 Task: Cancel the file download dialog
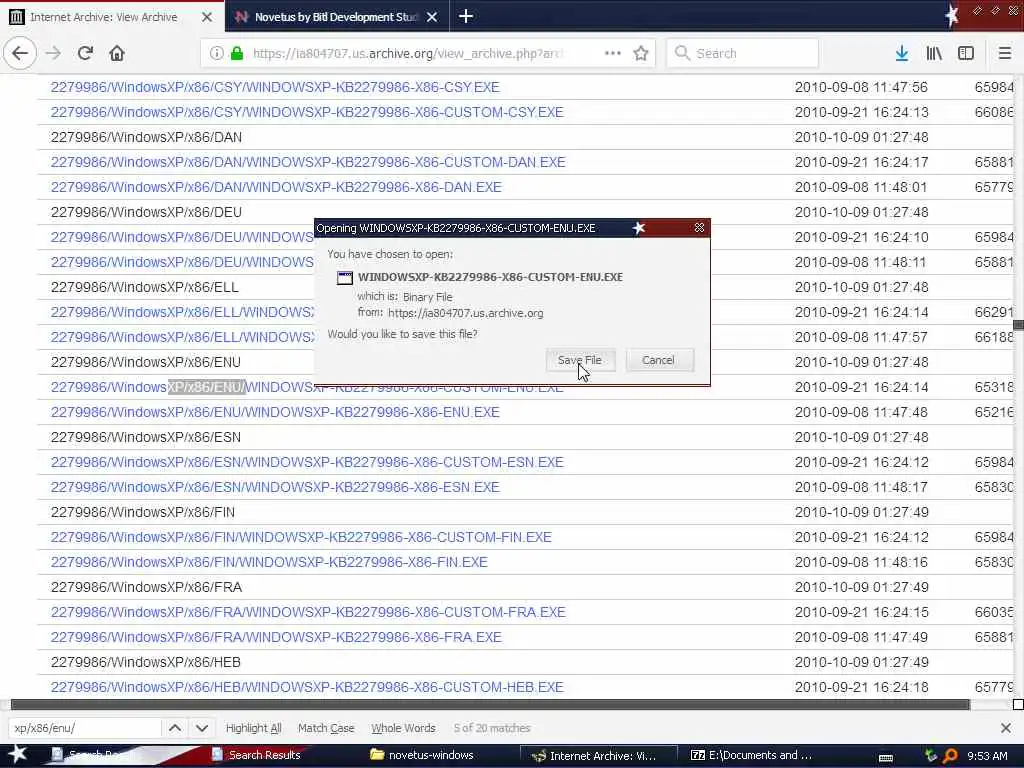658,360
